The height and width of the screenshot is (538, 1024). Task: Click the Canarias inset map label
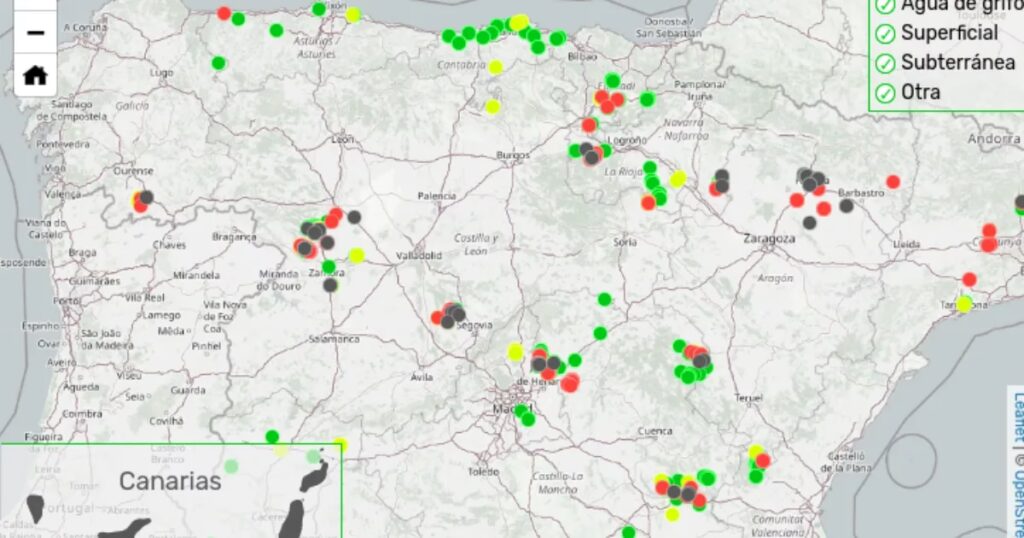click(x=170, y=481)
